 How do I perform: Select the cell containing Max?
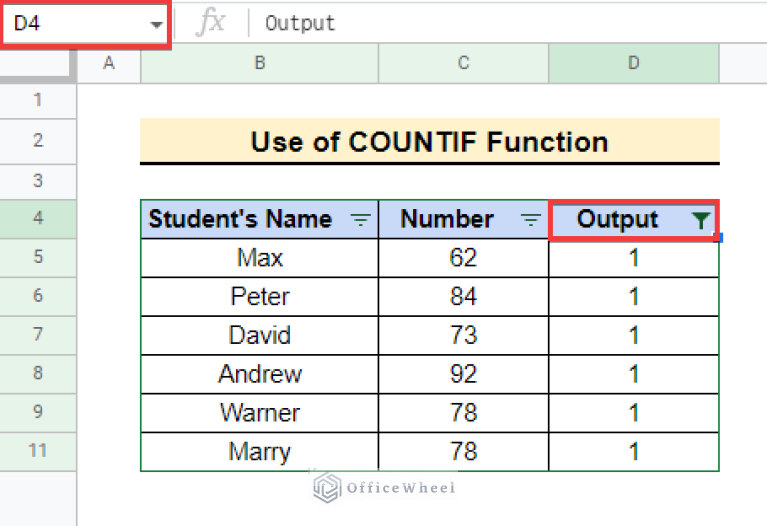pyautogui.click(x=259, y=258)
